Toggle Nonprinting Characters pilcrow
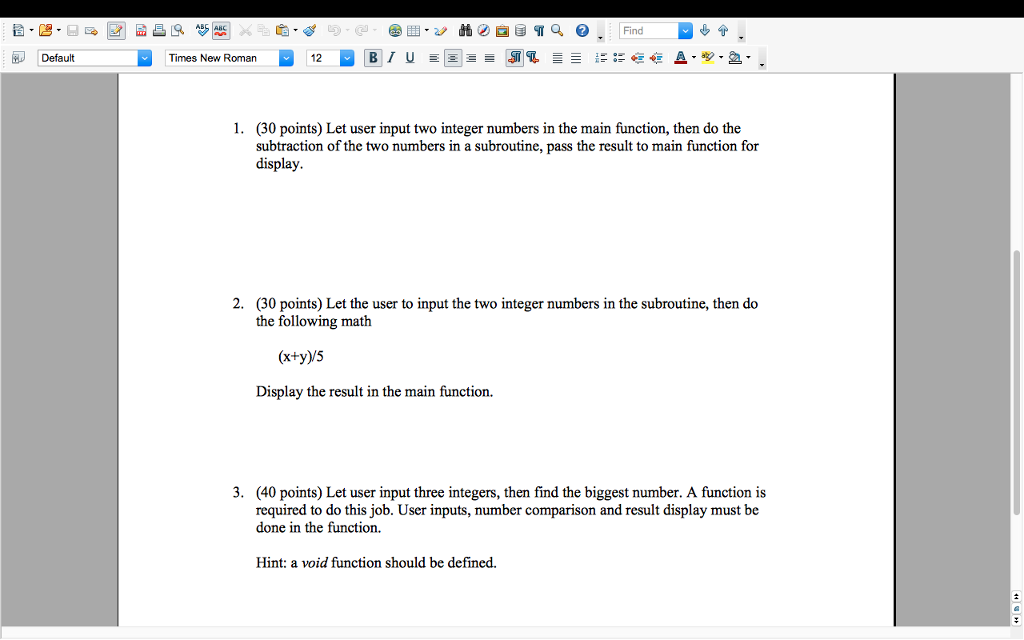 539,31
